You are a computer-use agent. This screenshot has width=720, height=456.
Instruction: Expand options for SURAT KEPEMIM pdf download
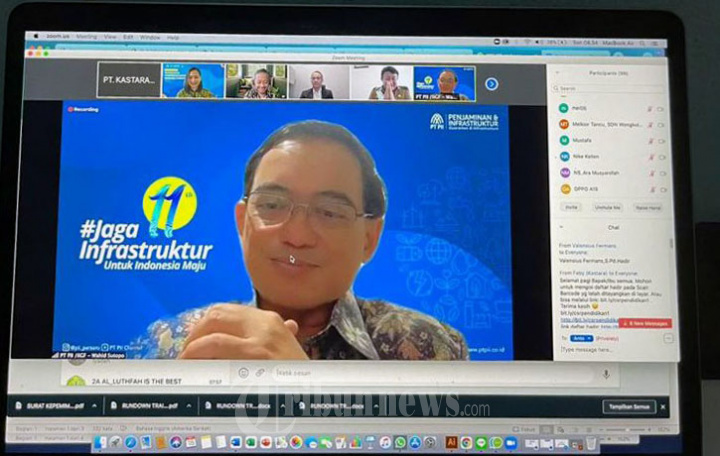pos(94,406)
